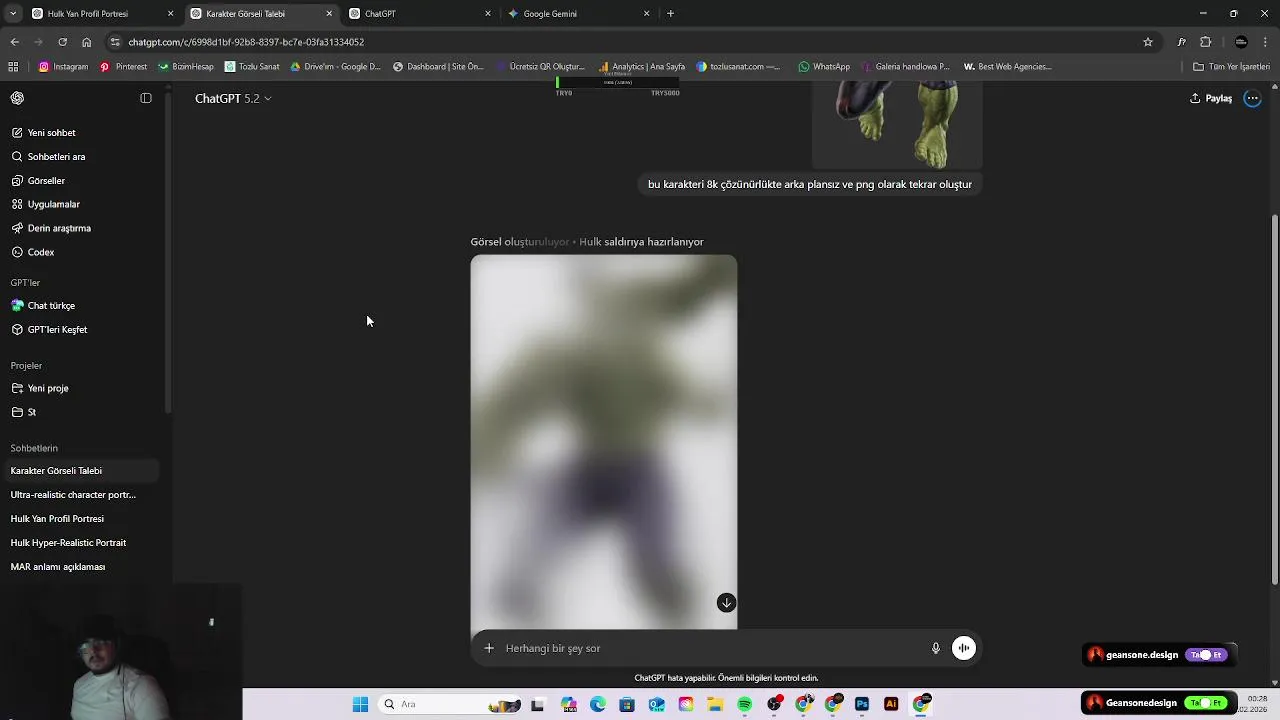Toggle the geansone.design overlay switch
Viewport: 1280px width, 720px height.
pyautogui.click(x=1206, y=655)
